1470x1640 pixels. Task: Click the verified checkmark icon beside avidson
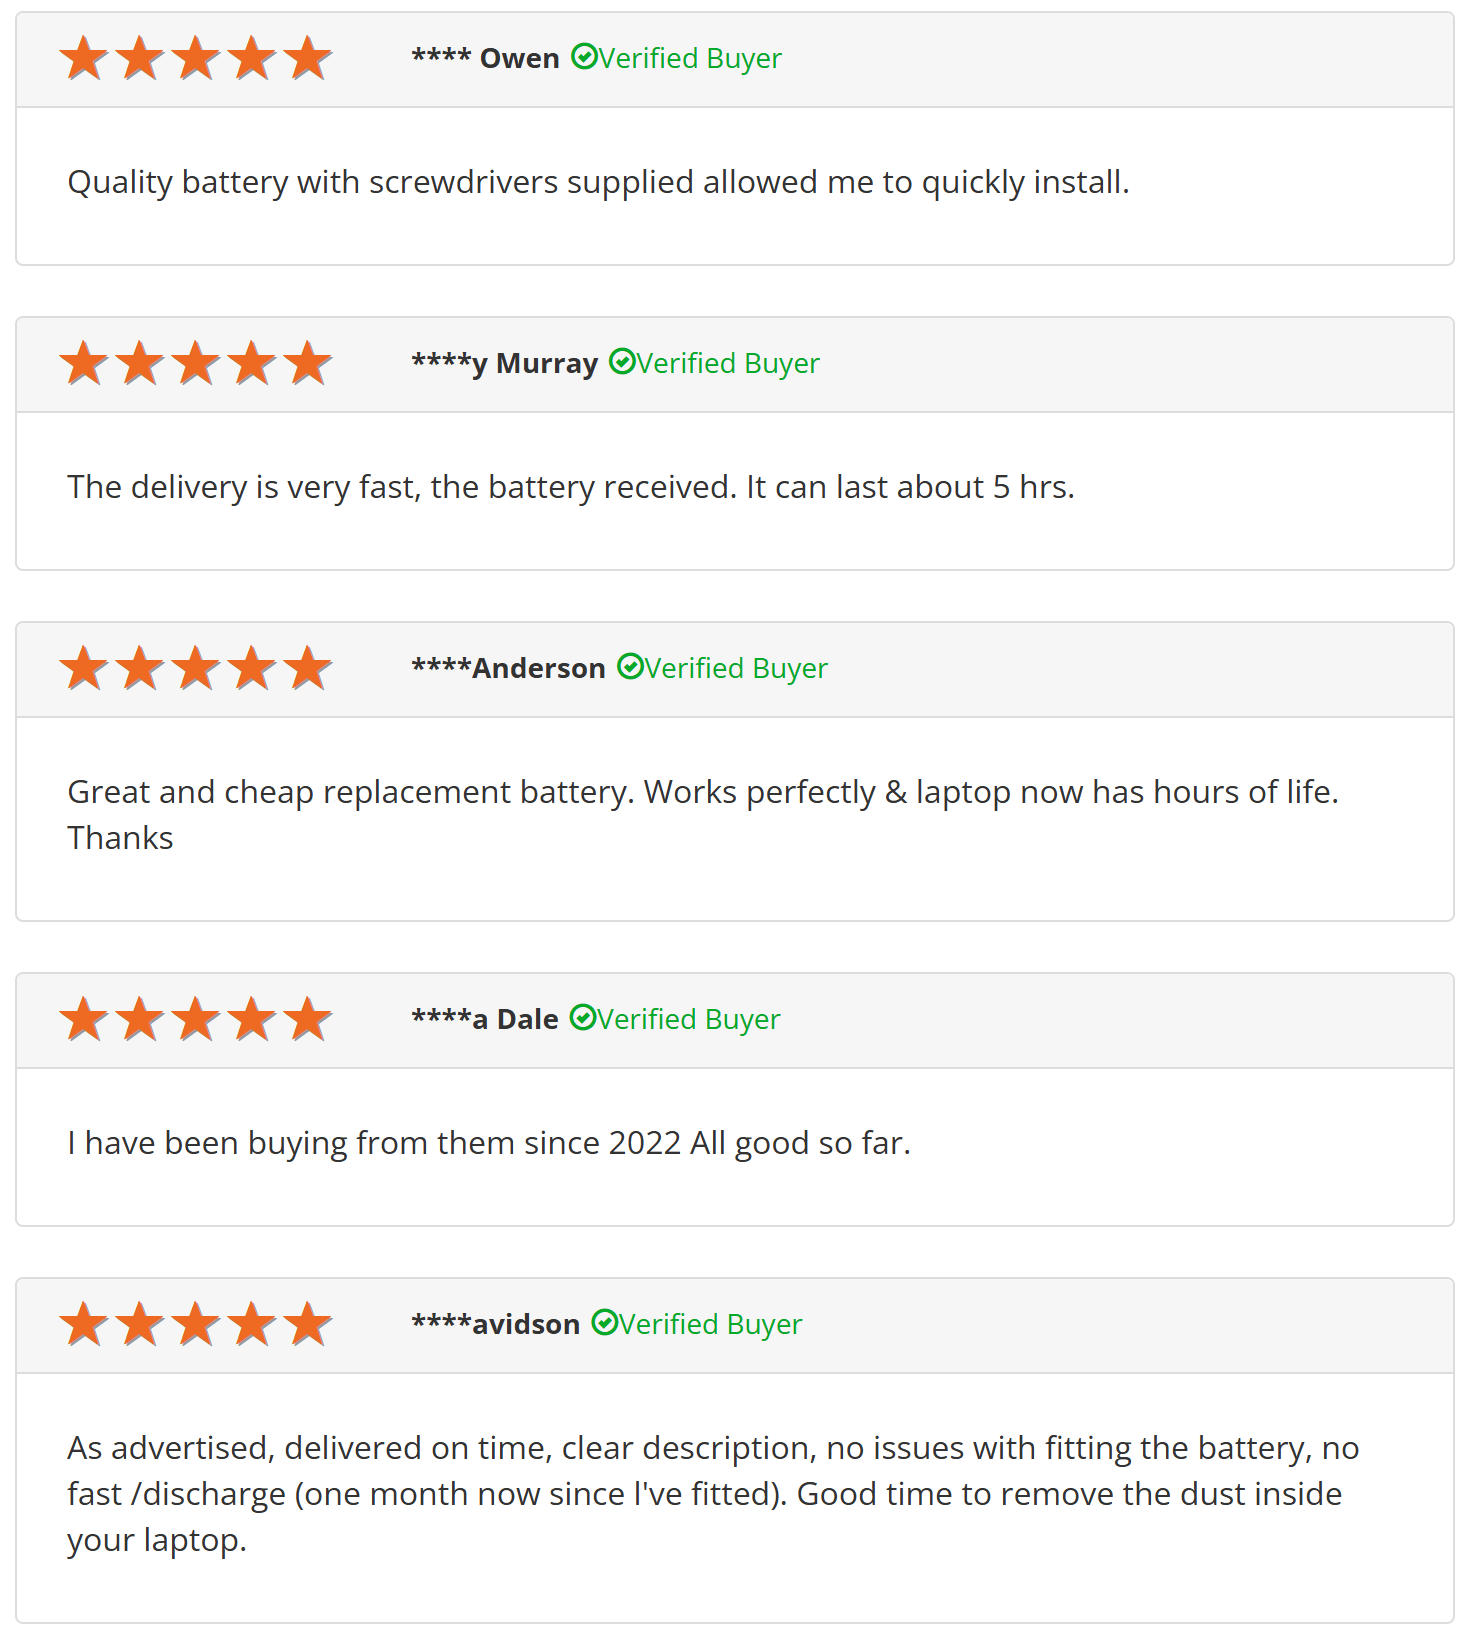[604, 1323]
